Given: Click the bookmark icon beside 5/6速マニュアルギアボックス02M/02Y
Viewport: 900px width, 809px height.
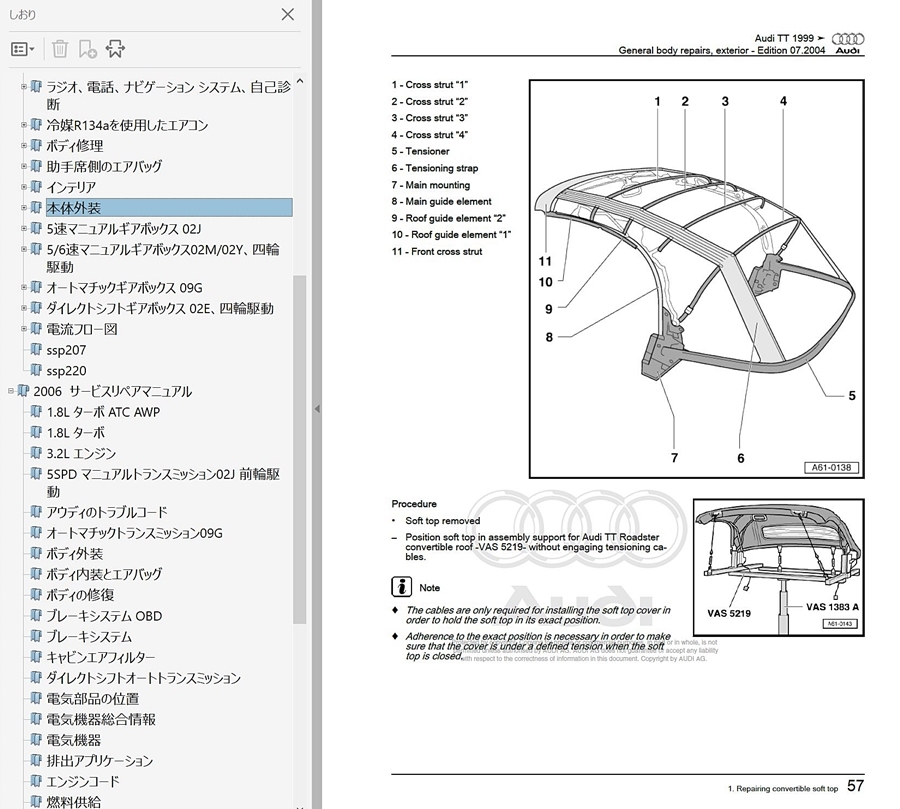Looking at the screenshot, I should point(36,249).
